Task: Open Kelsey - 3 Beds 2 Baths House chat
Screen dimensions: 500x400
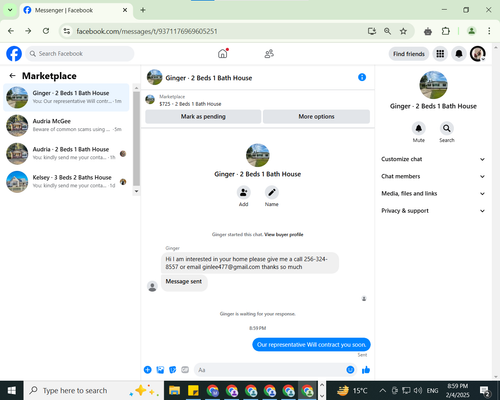Action: tap(66, 181)
